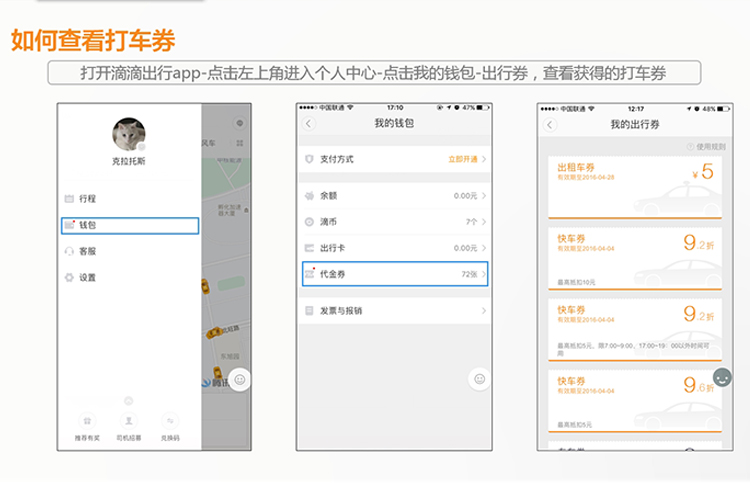Go back from the 我的出行券 screen
Image resolution: width=750 pixels, height=485 pixels.
point(550,125)
